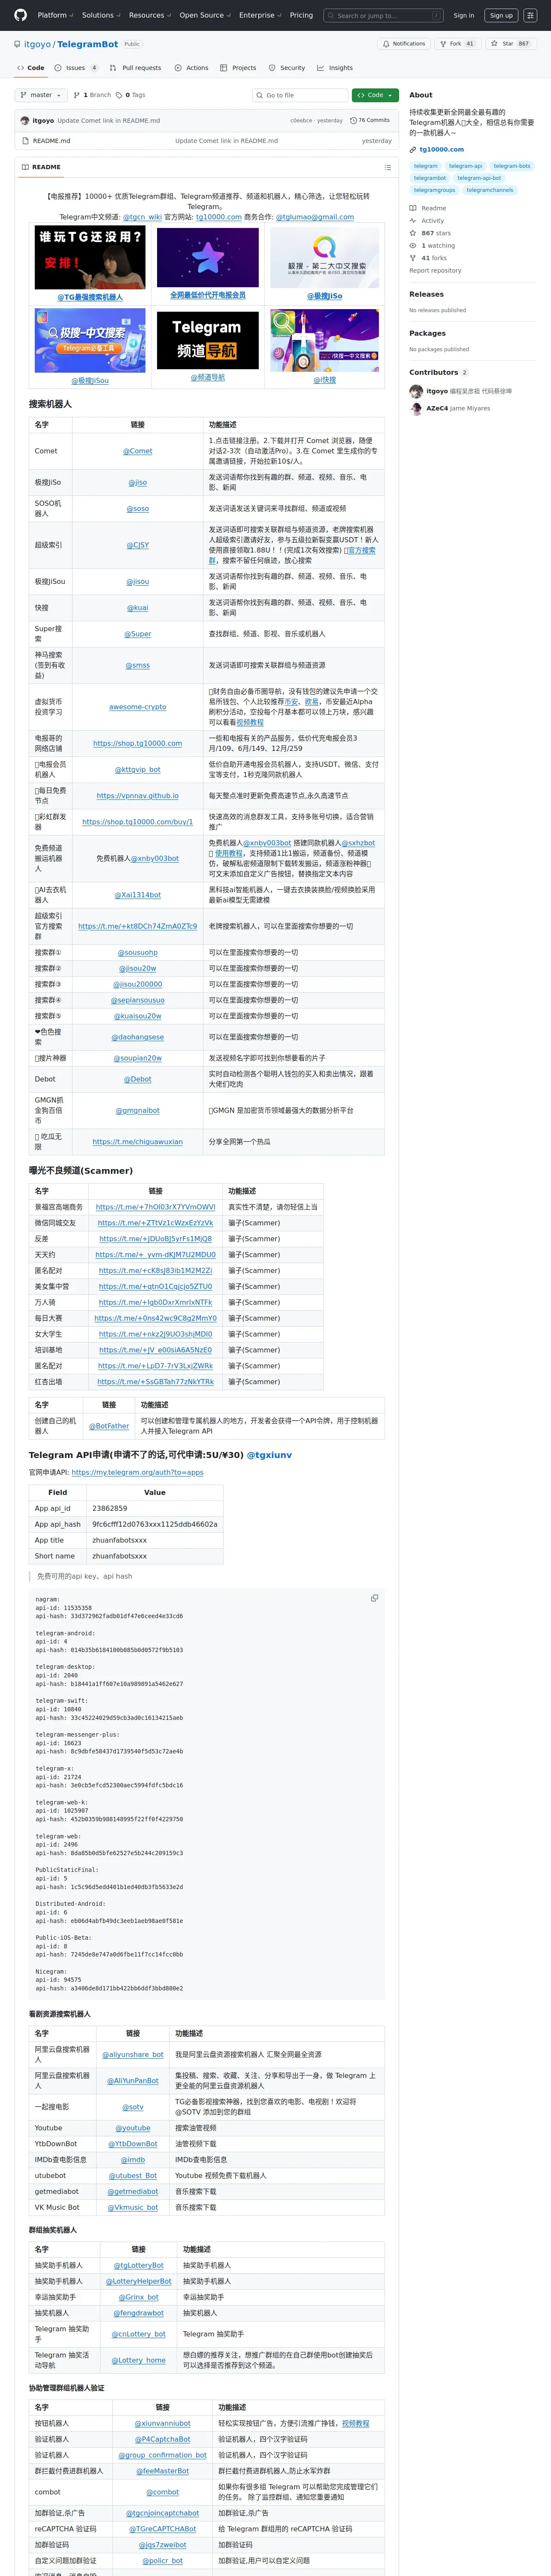Open Notifications bell button
This screenshot has height=2576, width=551.
403,44
